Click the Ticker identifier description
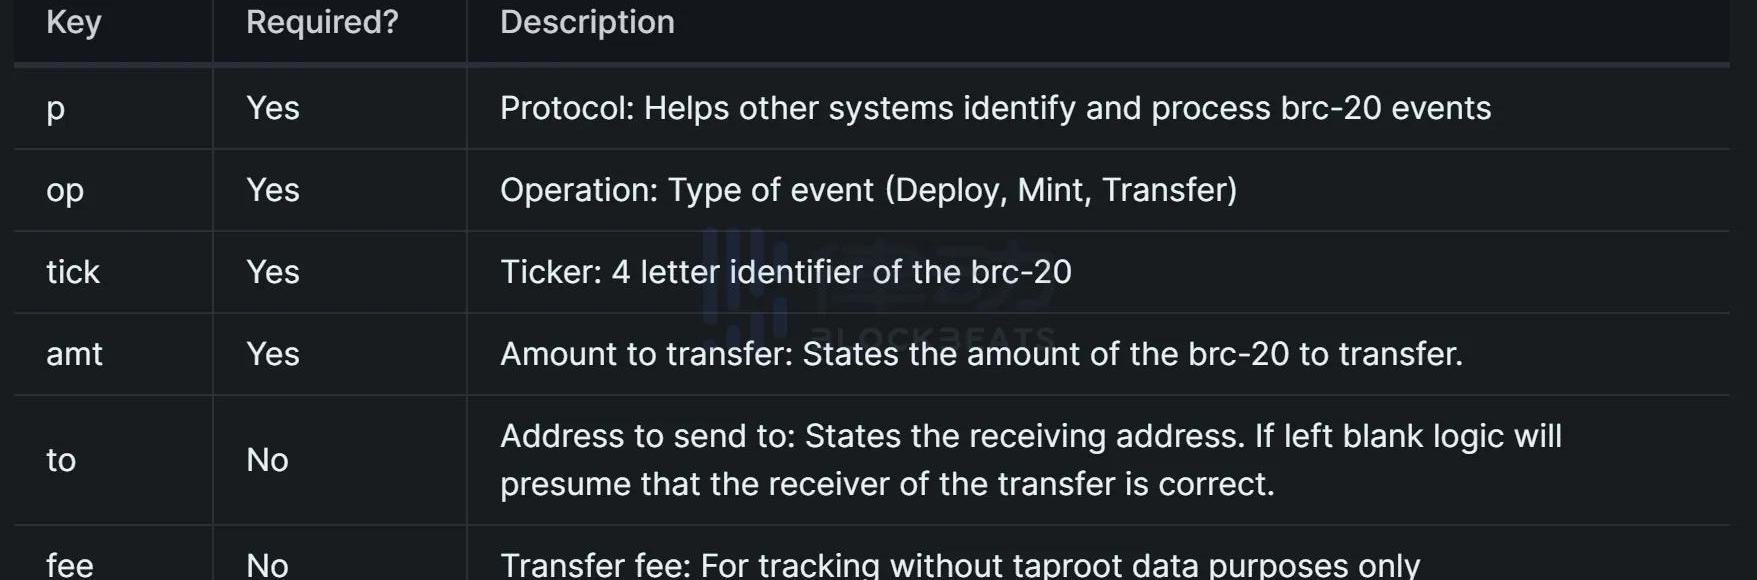Screen dimensions: 1757x580 tap(785, 272)
